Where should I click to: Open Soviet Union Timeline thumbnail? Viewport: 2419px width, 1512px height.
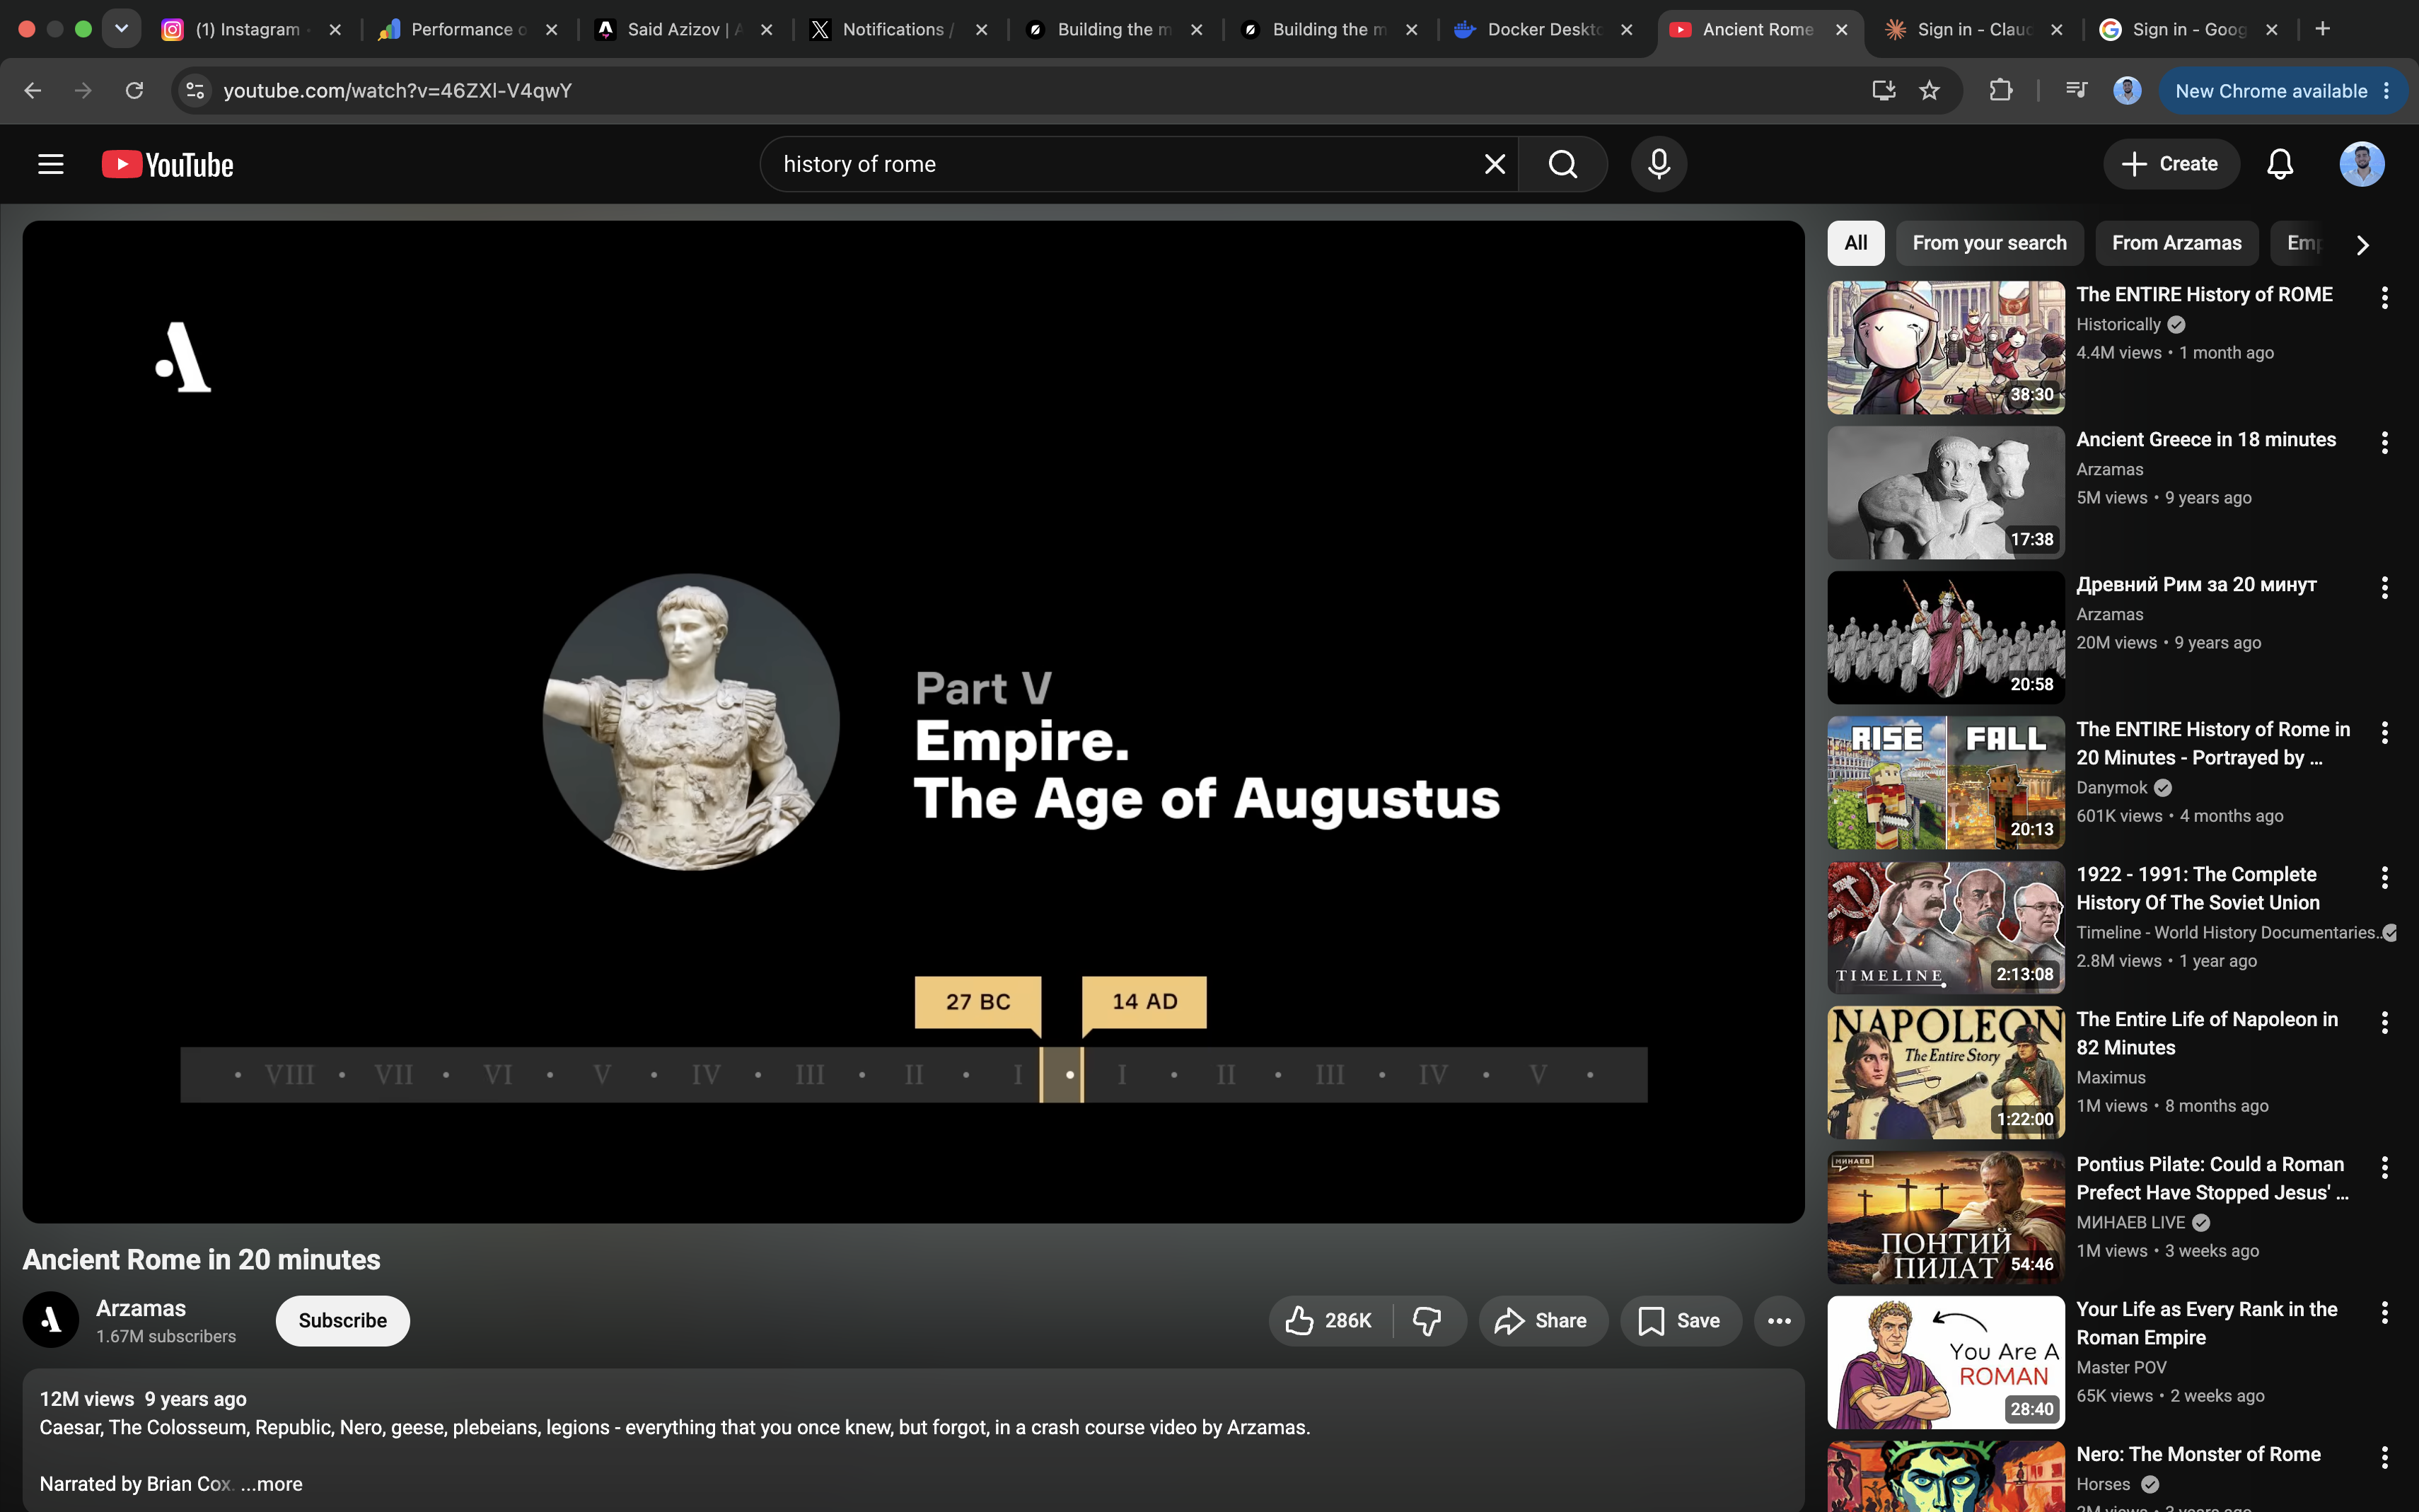tap(1945, 927)
